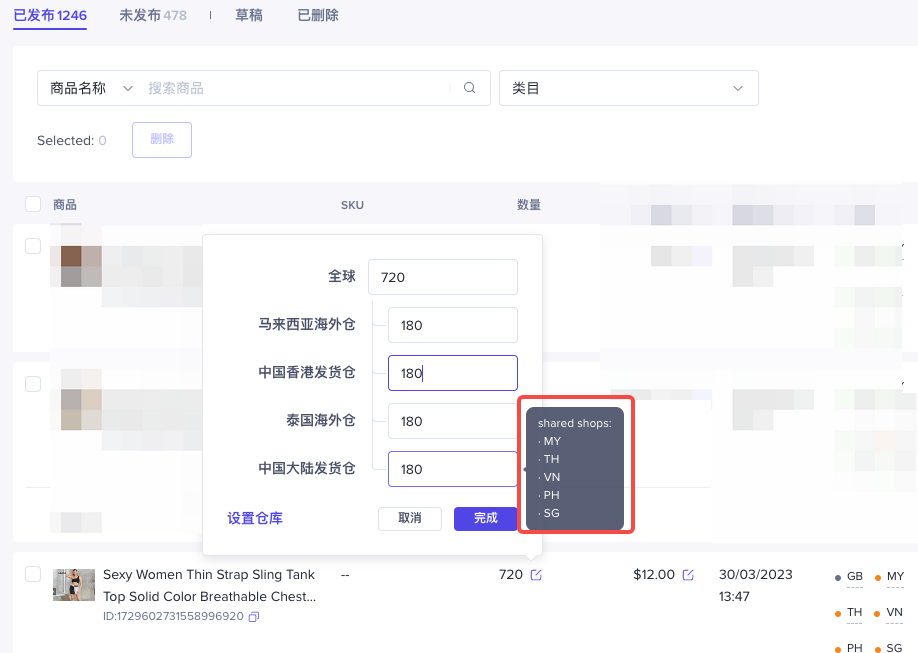This screenshot has height=653, width=918.
Task: Open the 商品名称 search type dropdown
Action: [90, 88]
